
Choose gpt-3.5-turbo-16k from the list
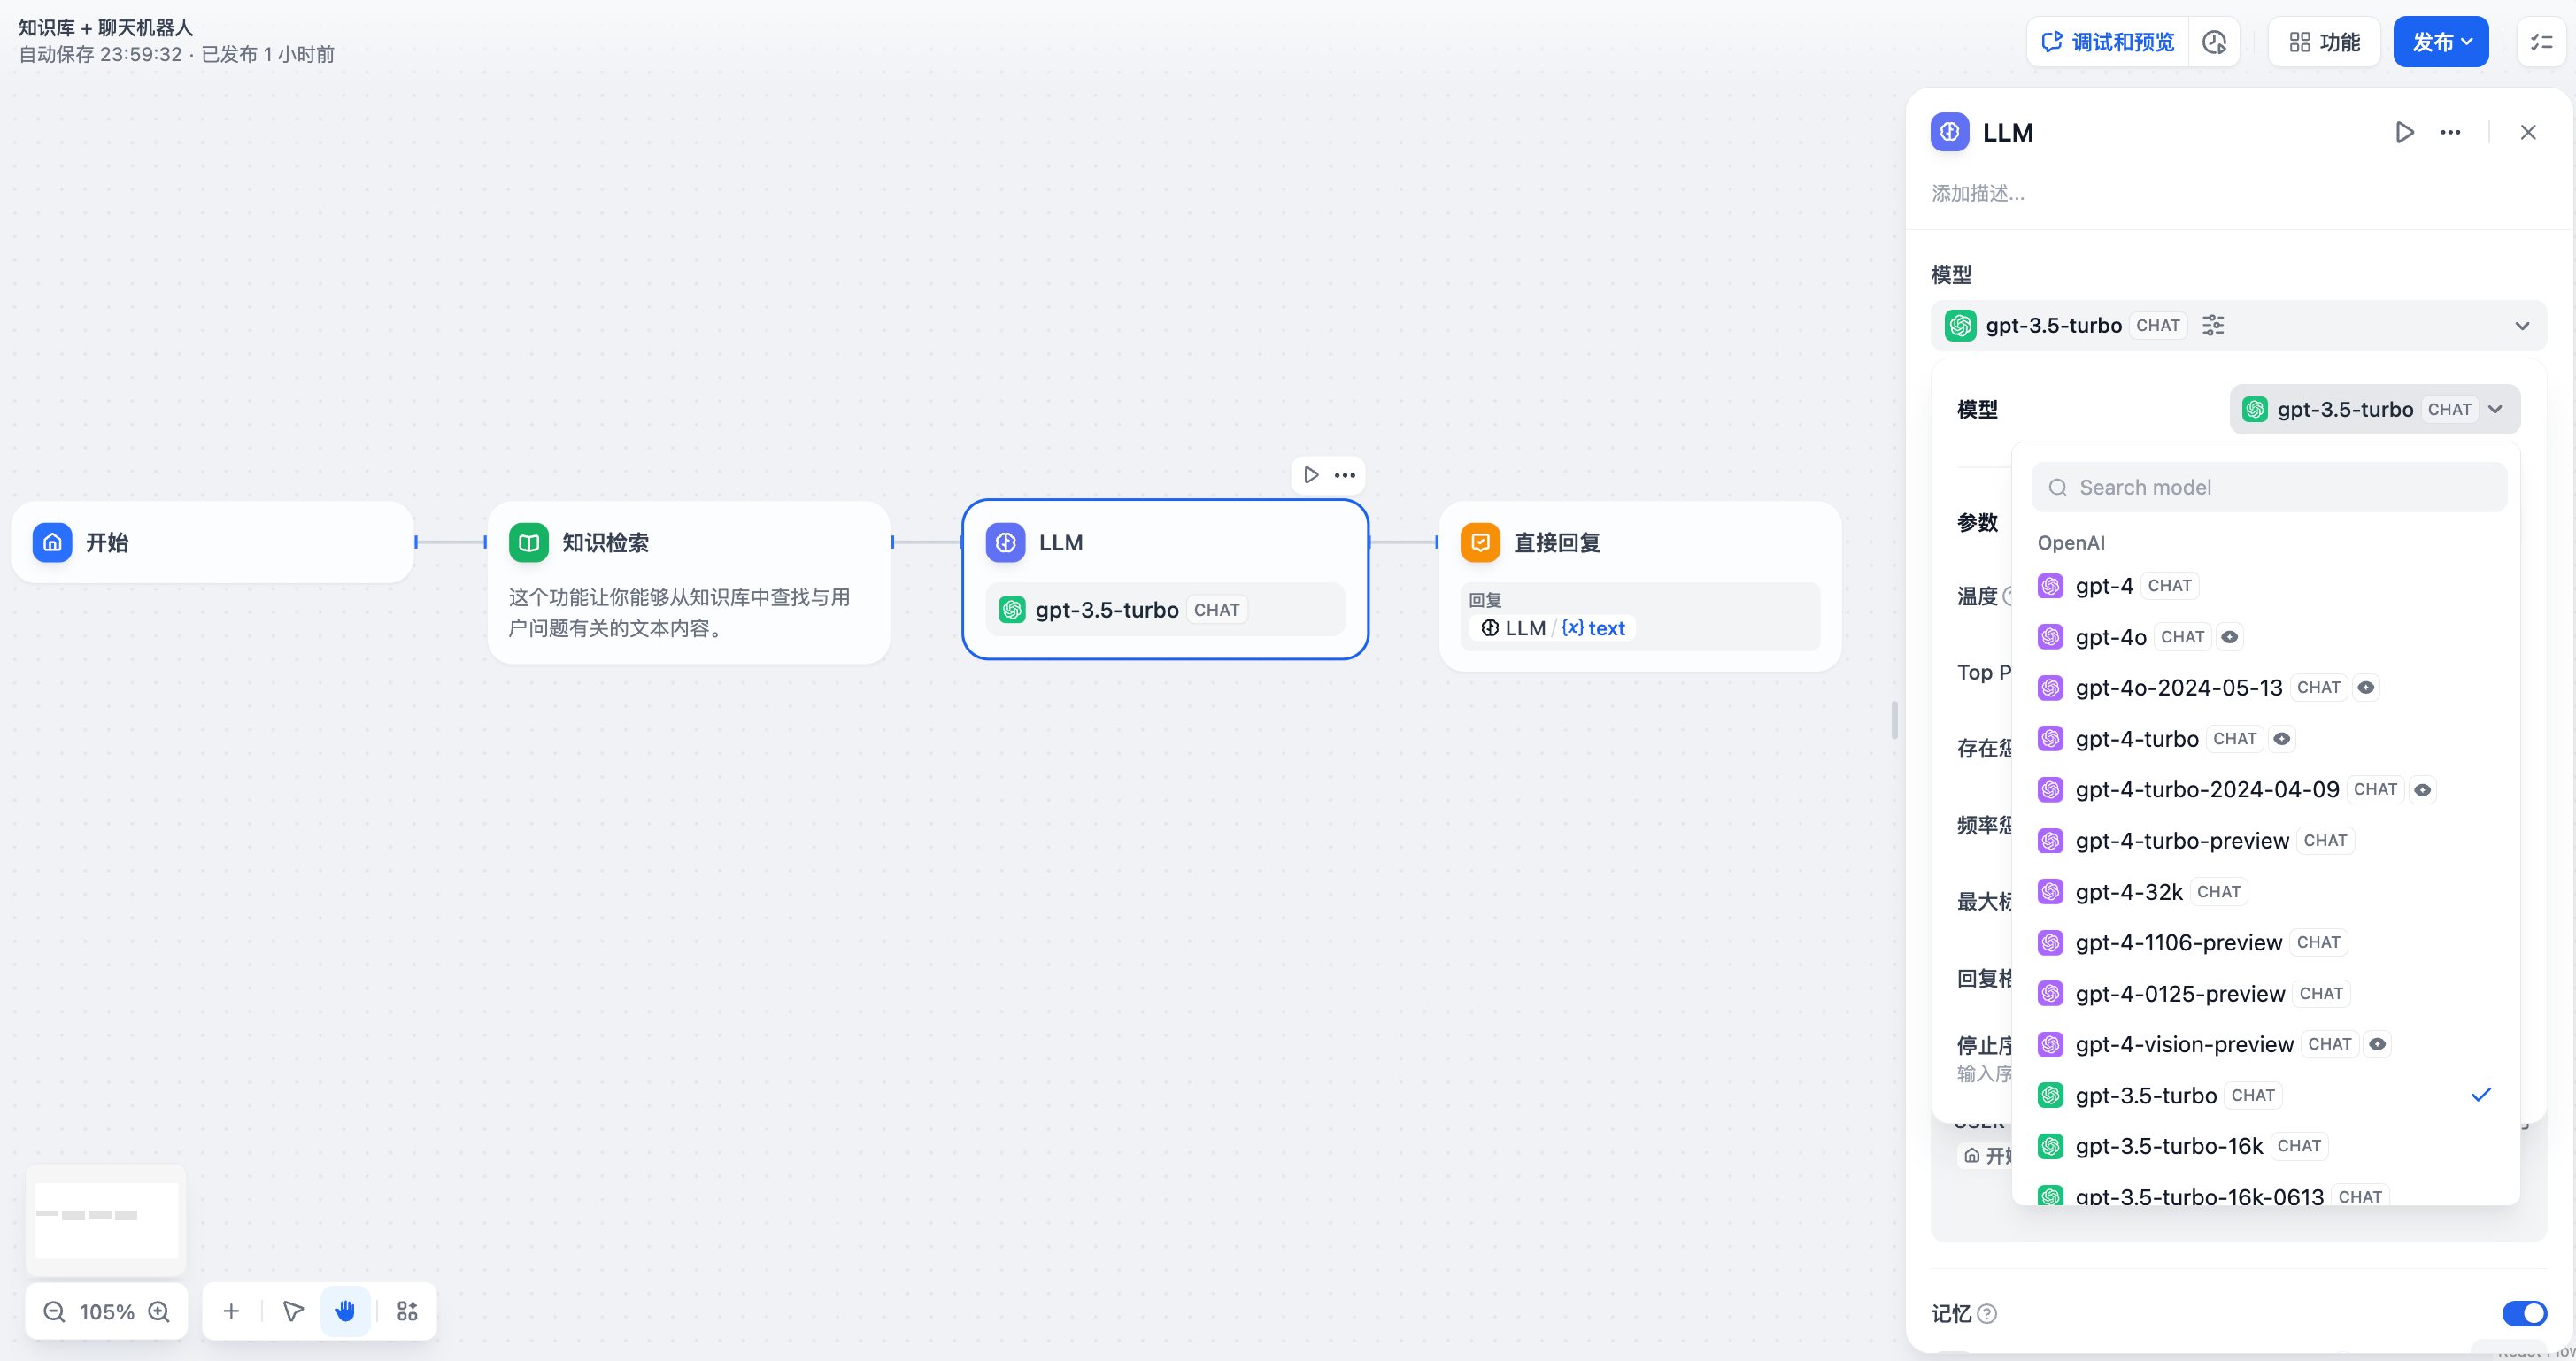2168,1146
